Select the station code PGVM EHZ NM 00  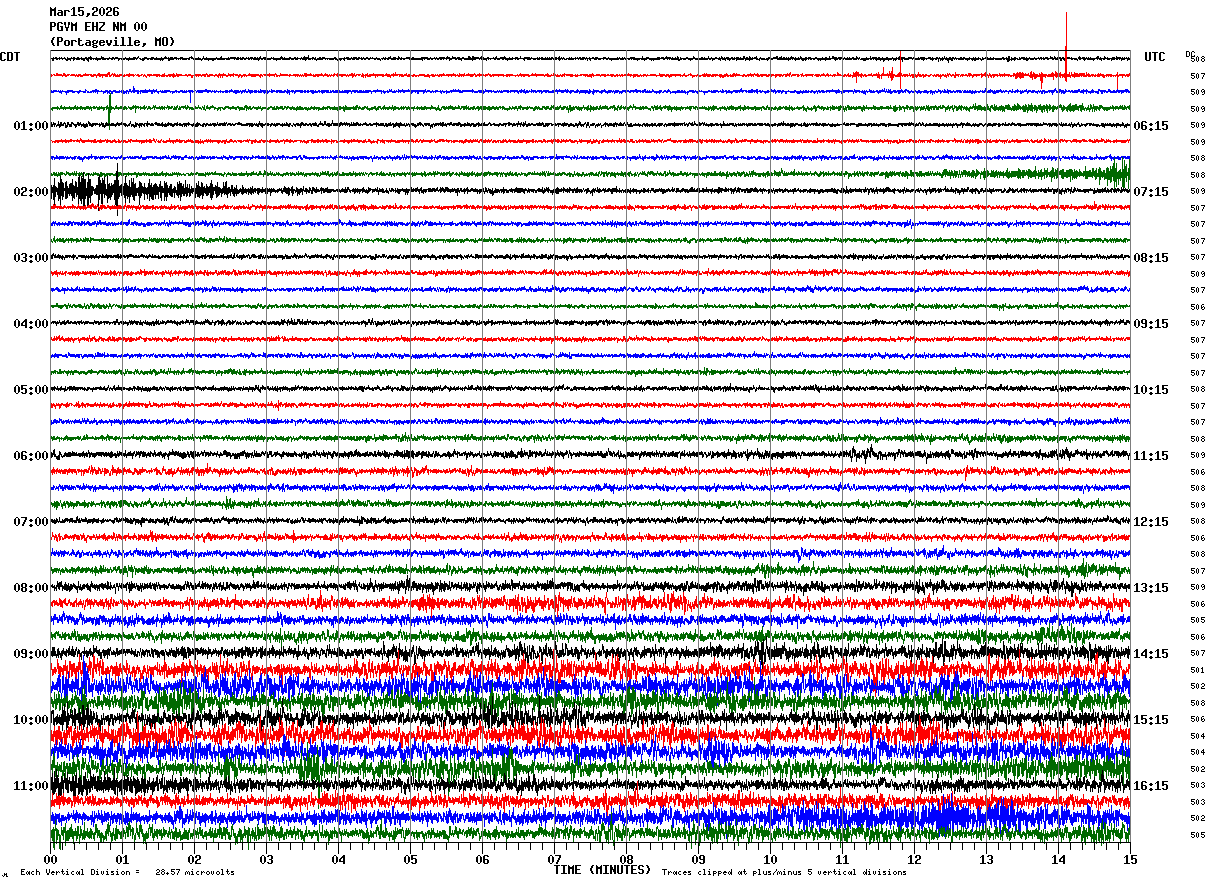pos(98,27)
